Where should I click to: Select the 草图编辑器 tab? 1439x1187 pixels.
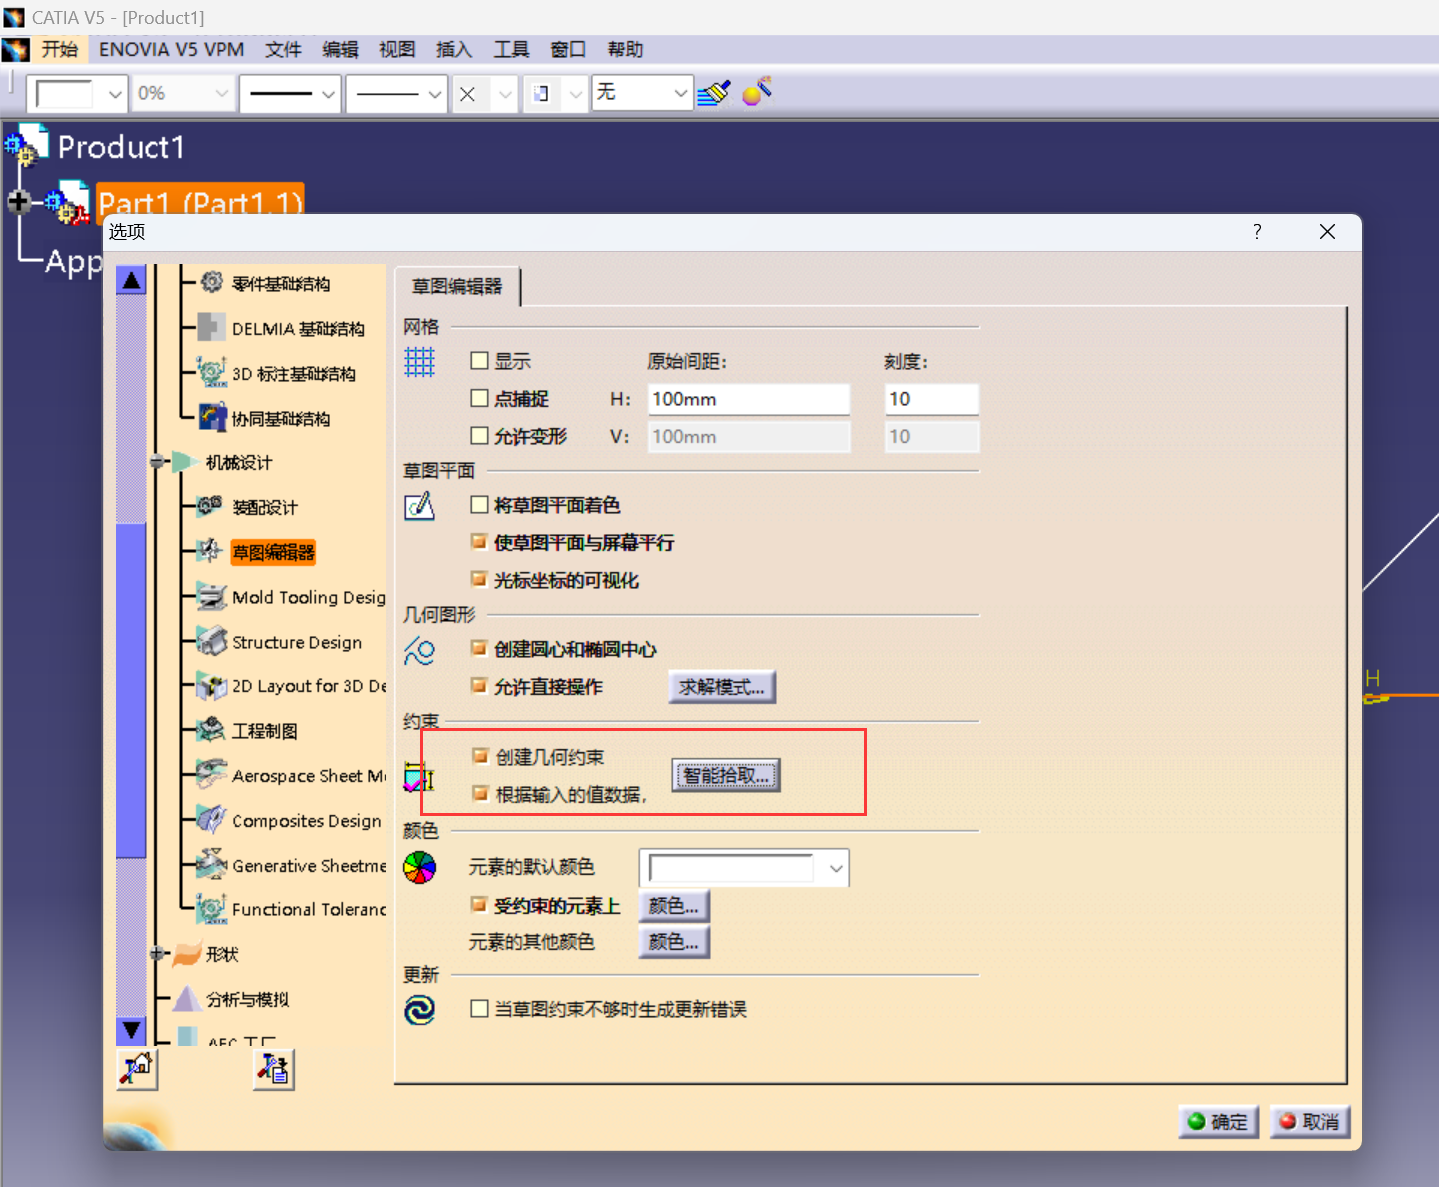pyautogui.click(x=458, y=286)
